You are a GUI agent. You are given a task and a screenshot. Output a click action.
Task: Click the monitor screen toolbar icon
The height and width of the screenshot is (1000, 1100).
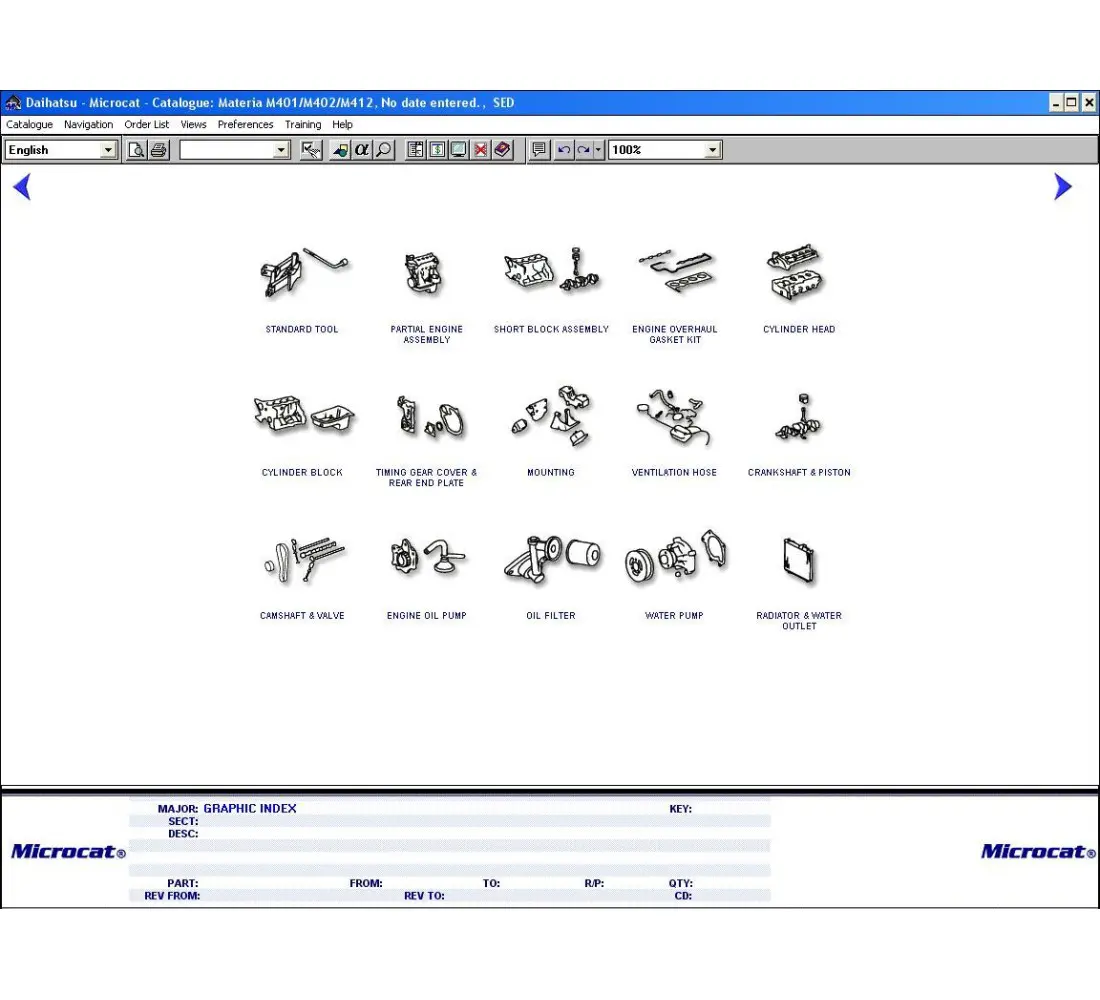(459, 149)
